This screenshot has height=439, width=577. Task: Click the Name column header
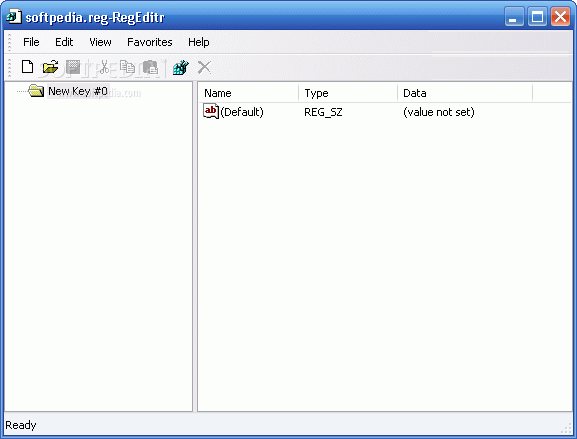(249, 93)
